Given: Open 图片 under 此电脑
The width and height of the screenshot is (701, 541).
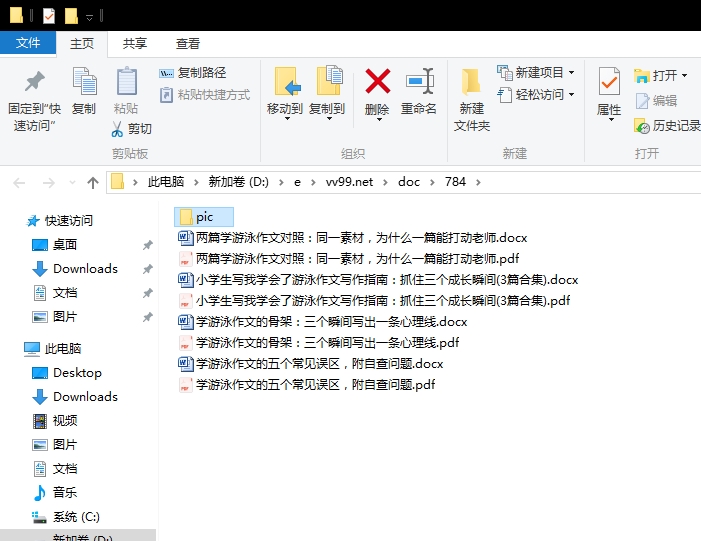Looking at the screenshot, I should [55, 445].
